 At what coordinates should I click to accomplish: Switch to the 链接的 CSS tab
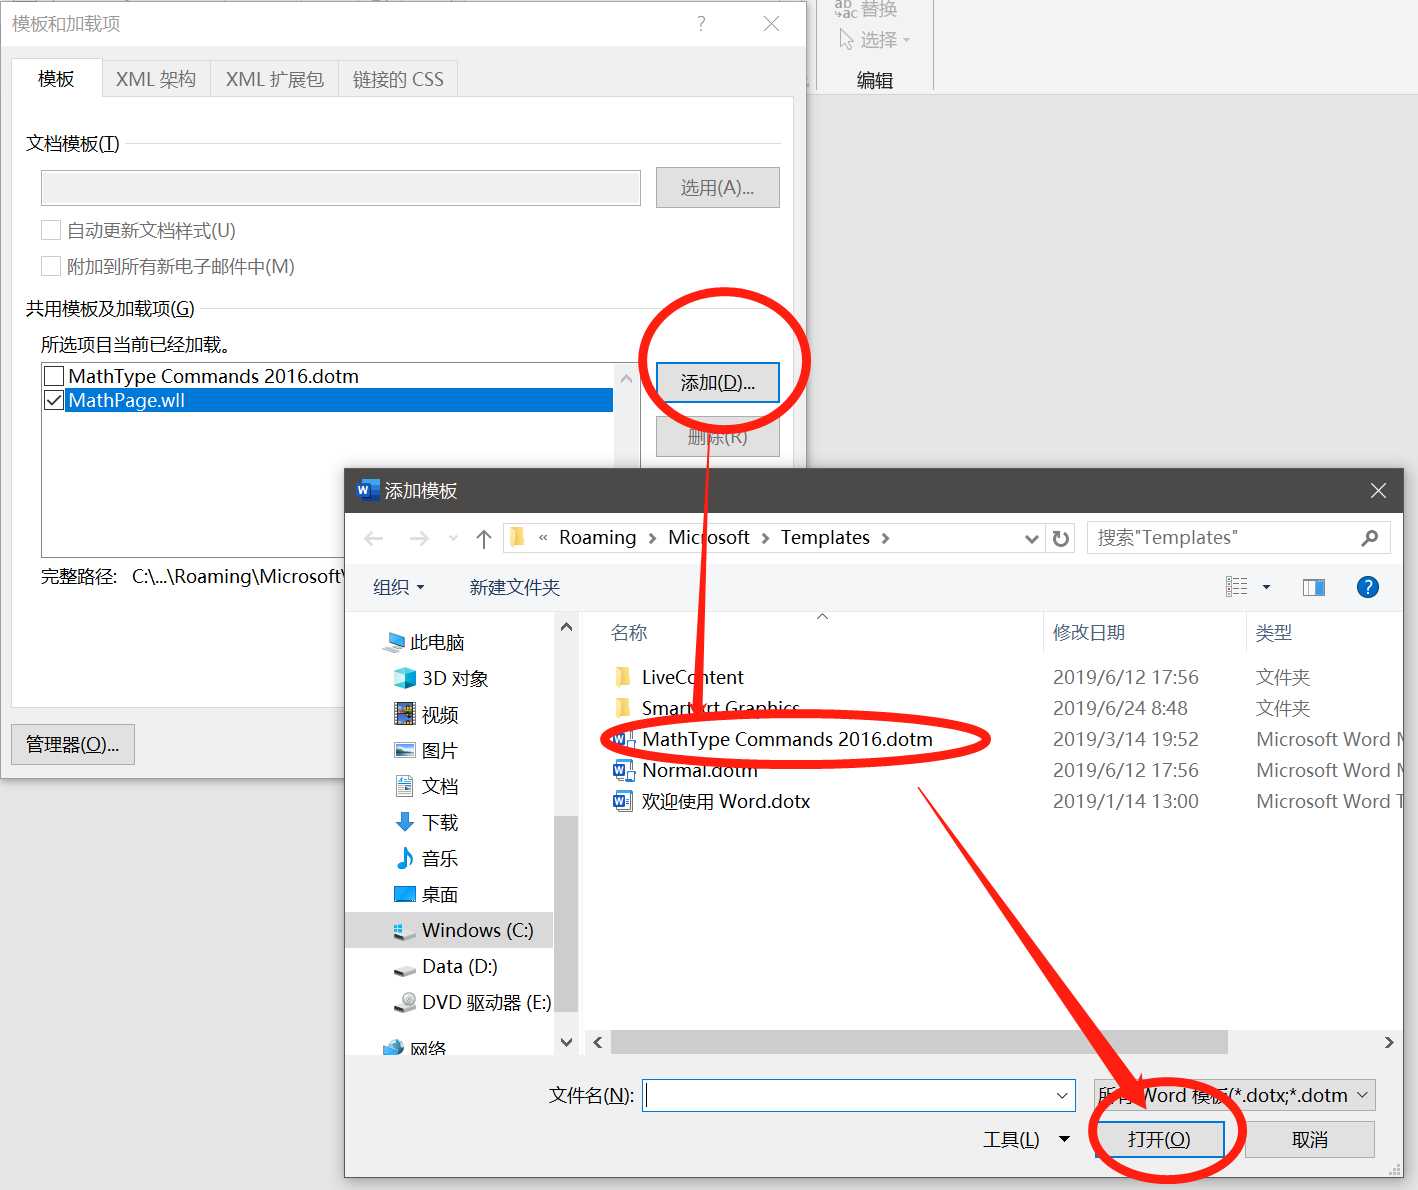coord(398,79)
